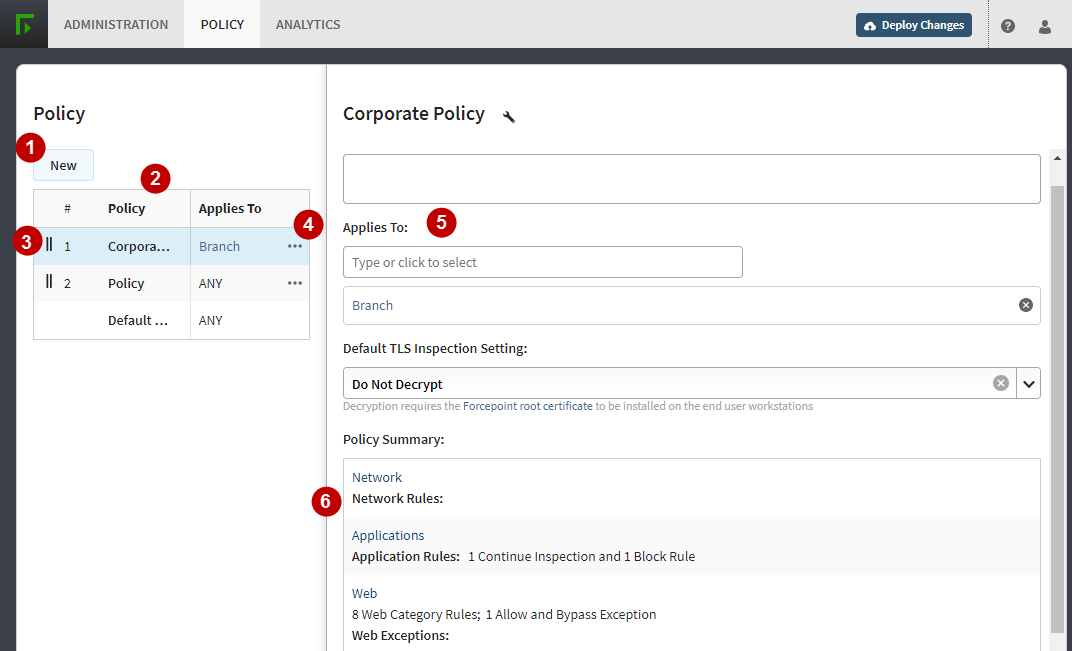Click the scroll up arrow in details panel
This screenshot has height=651, width=1072.
1057,159
